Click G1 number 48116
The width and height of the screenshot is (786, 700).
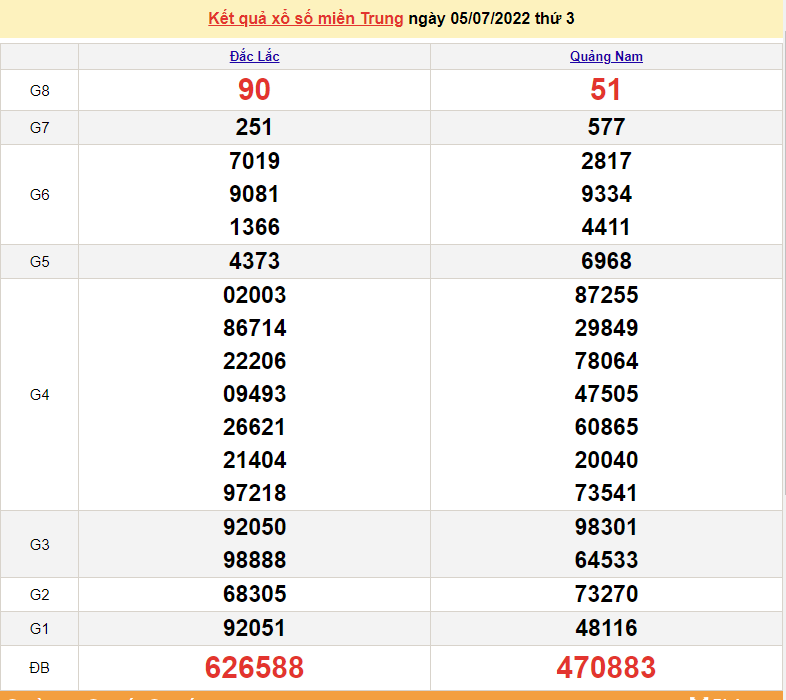point(606,628)
